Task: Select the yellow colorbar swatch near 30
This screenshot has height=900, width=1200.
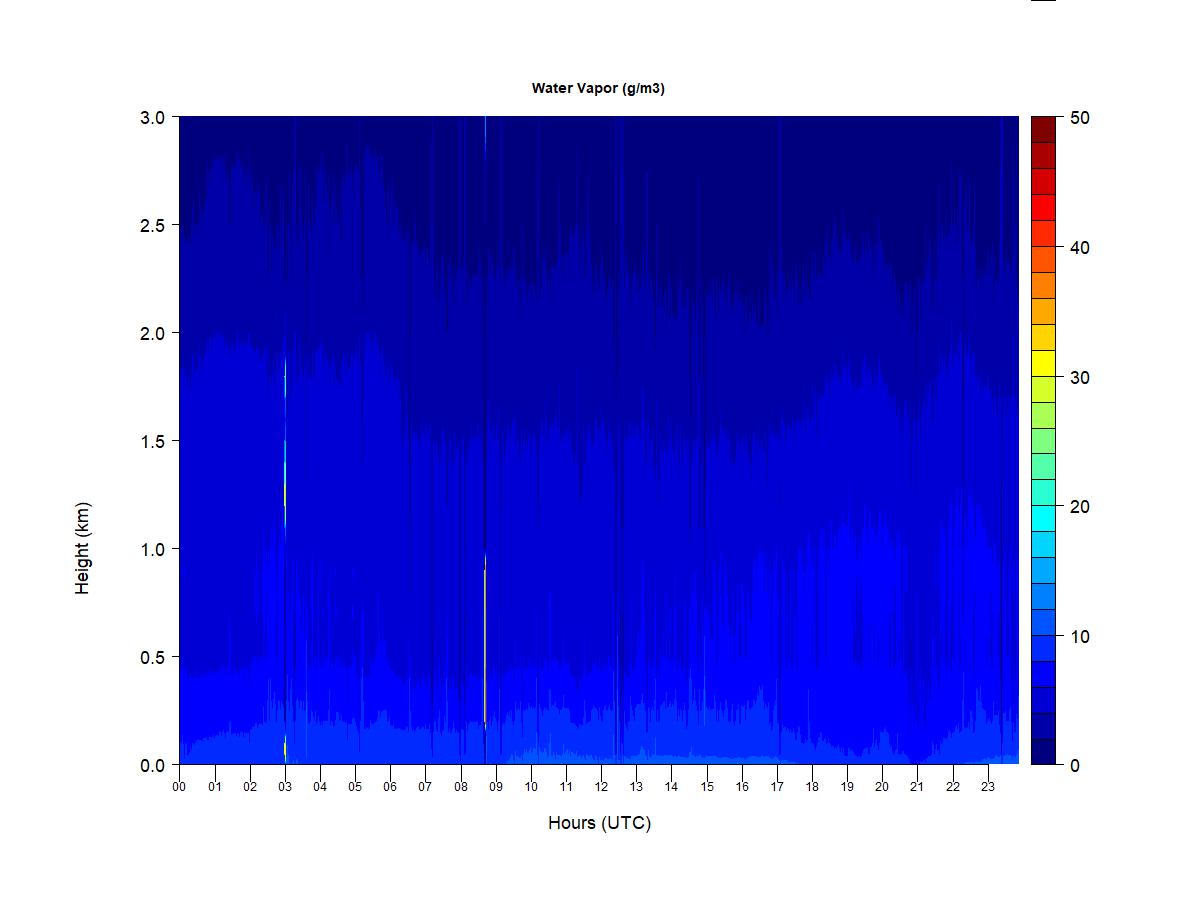Action: [x=1043, y=363]
